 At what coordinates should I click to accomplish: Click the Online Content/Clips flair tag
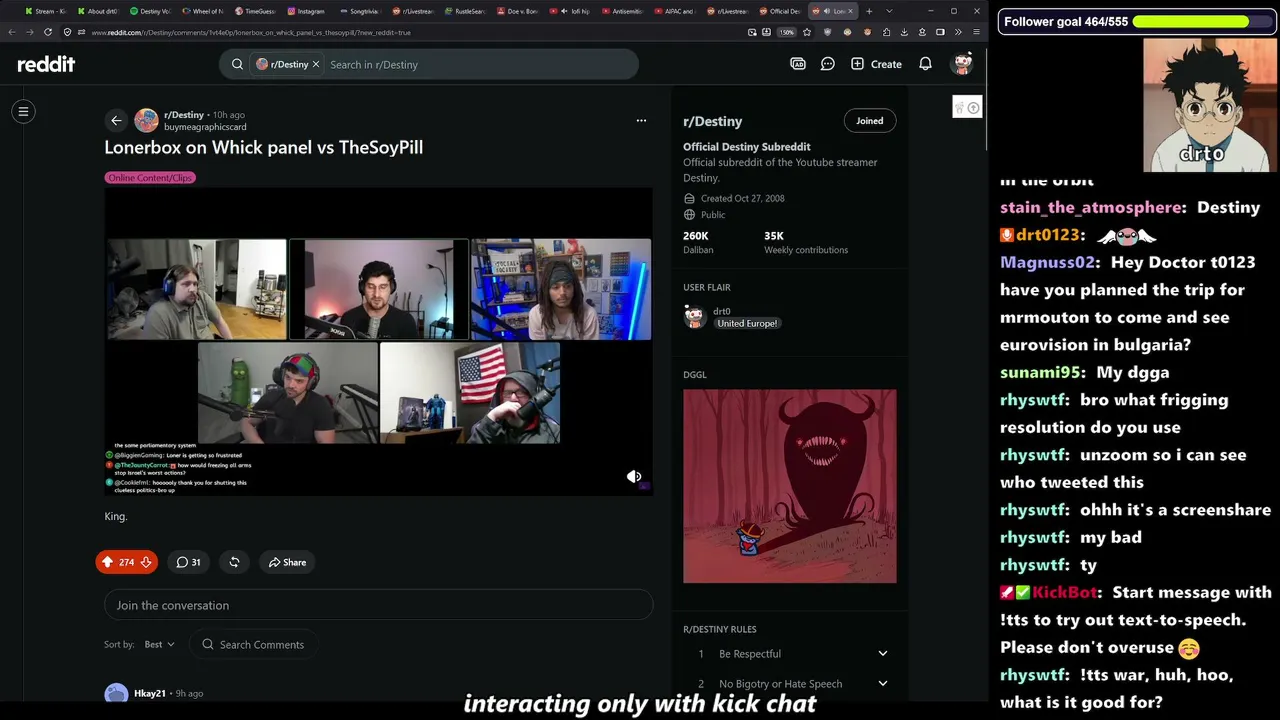[x=150, y=178]
